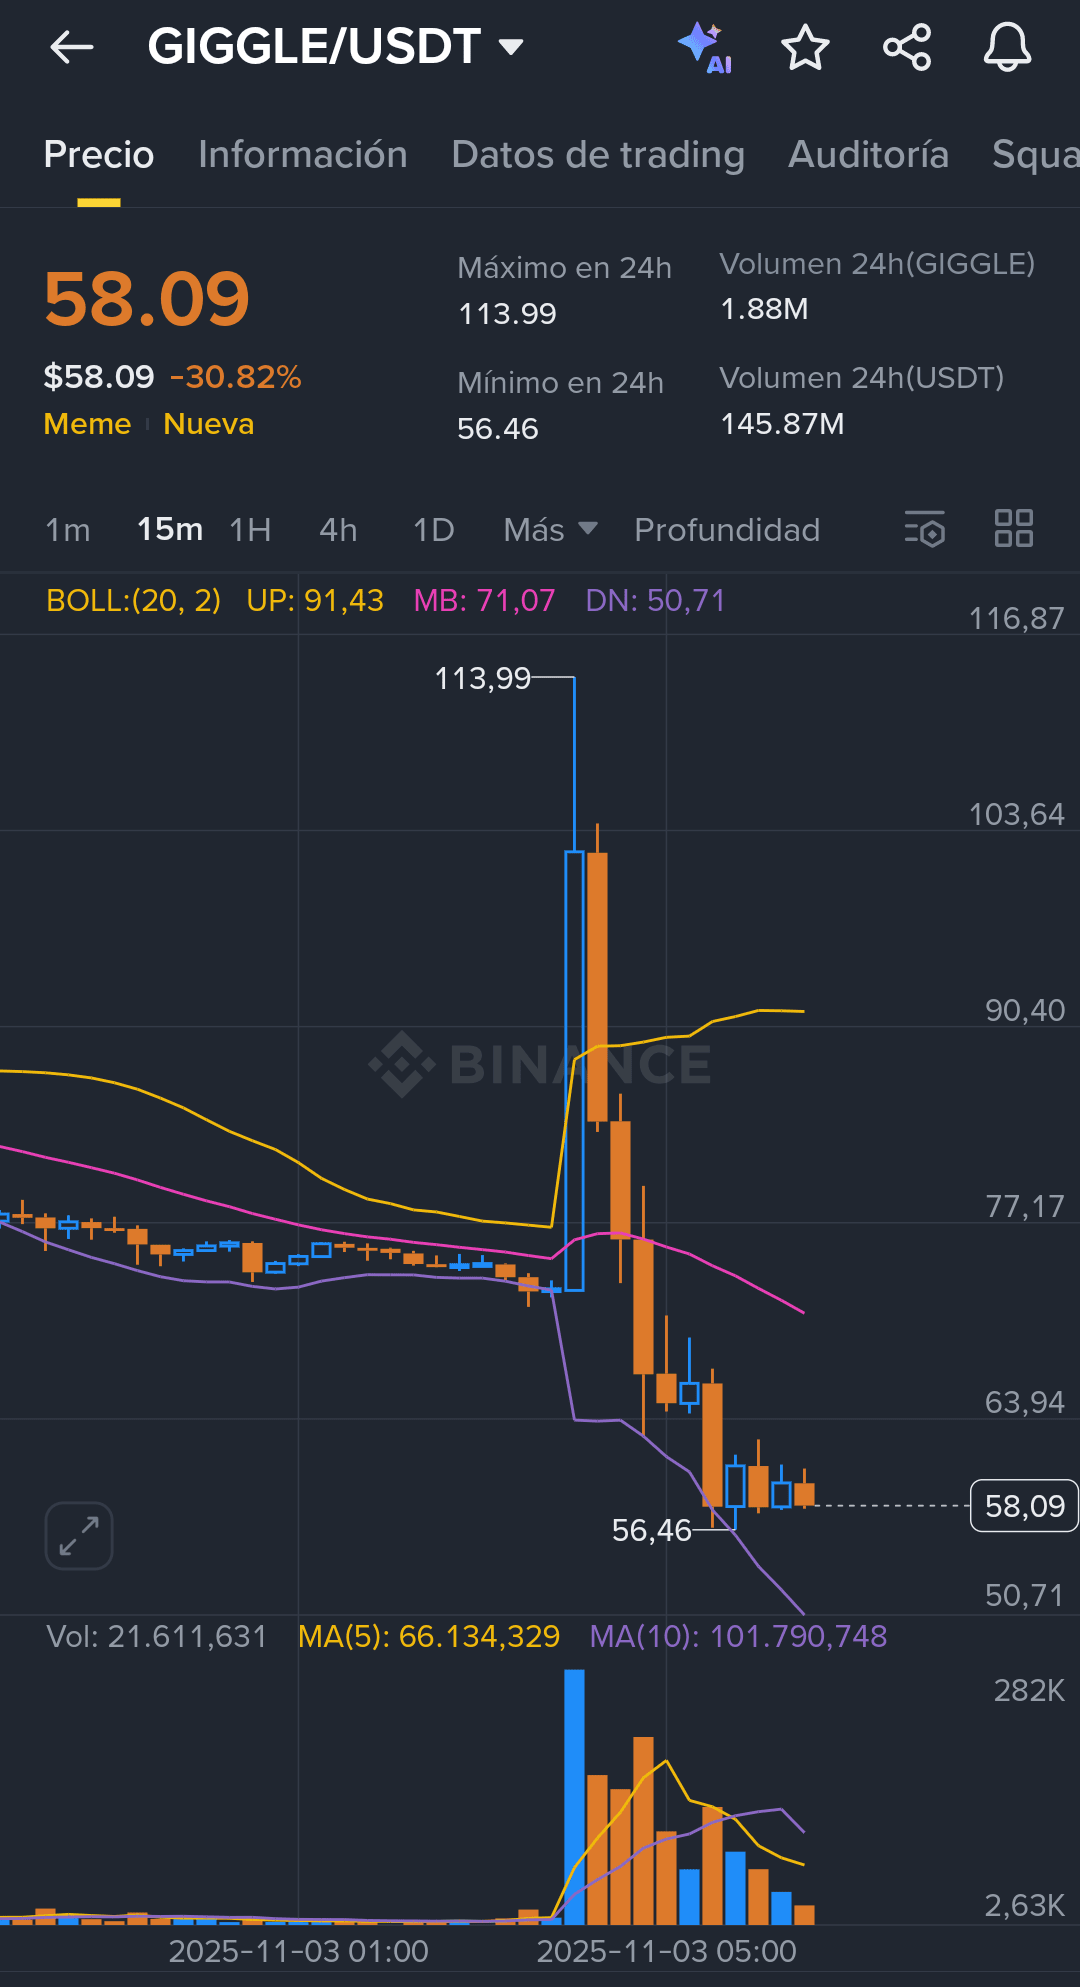The width and height of the screenshot is (1080, 1987).
Task: Tap the Volumen 24h(GIGGLE) value 1.88M
Action: (x=765, y=309)
